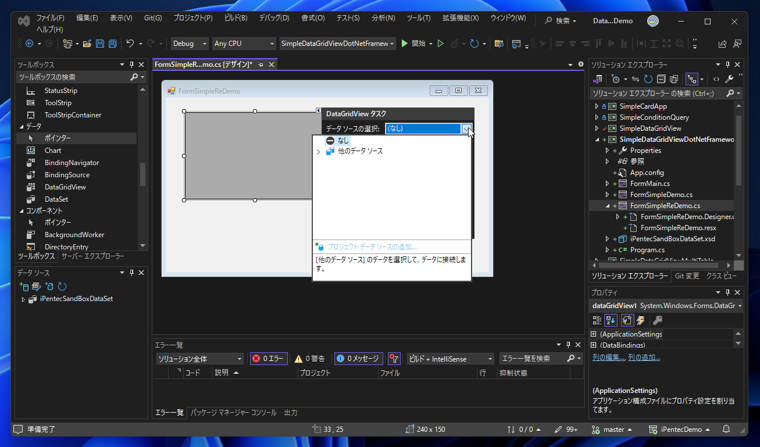Viewport: 760px width, 447px height.
Task: Click the notification bell in status bar
Action: coord(726,429)
